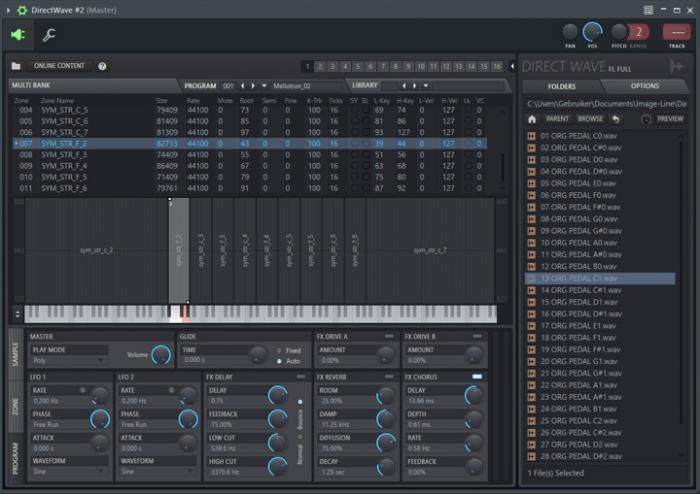Toggle the FX Chorus enable switch
Screen dimensions: 700x494
click(x=477, y=376)
